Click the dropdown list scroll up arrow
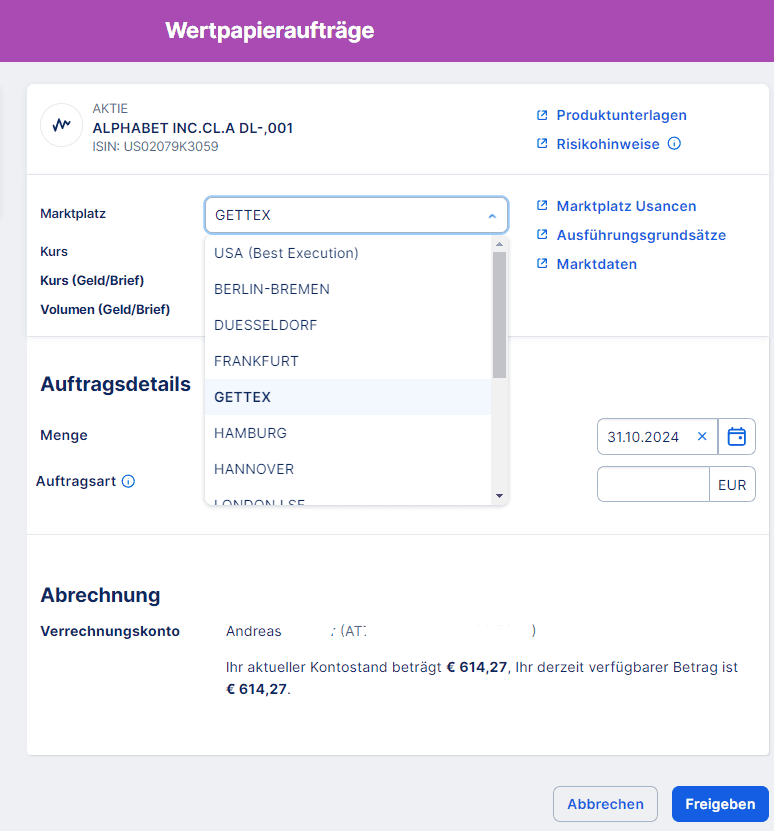 (499, 244)
